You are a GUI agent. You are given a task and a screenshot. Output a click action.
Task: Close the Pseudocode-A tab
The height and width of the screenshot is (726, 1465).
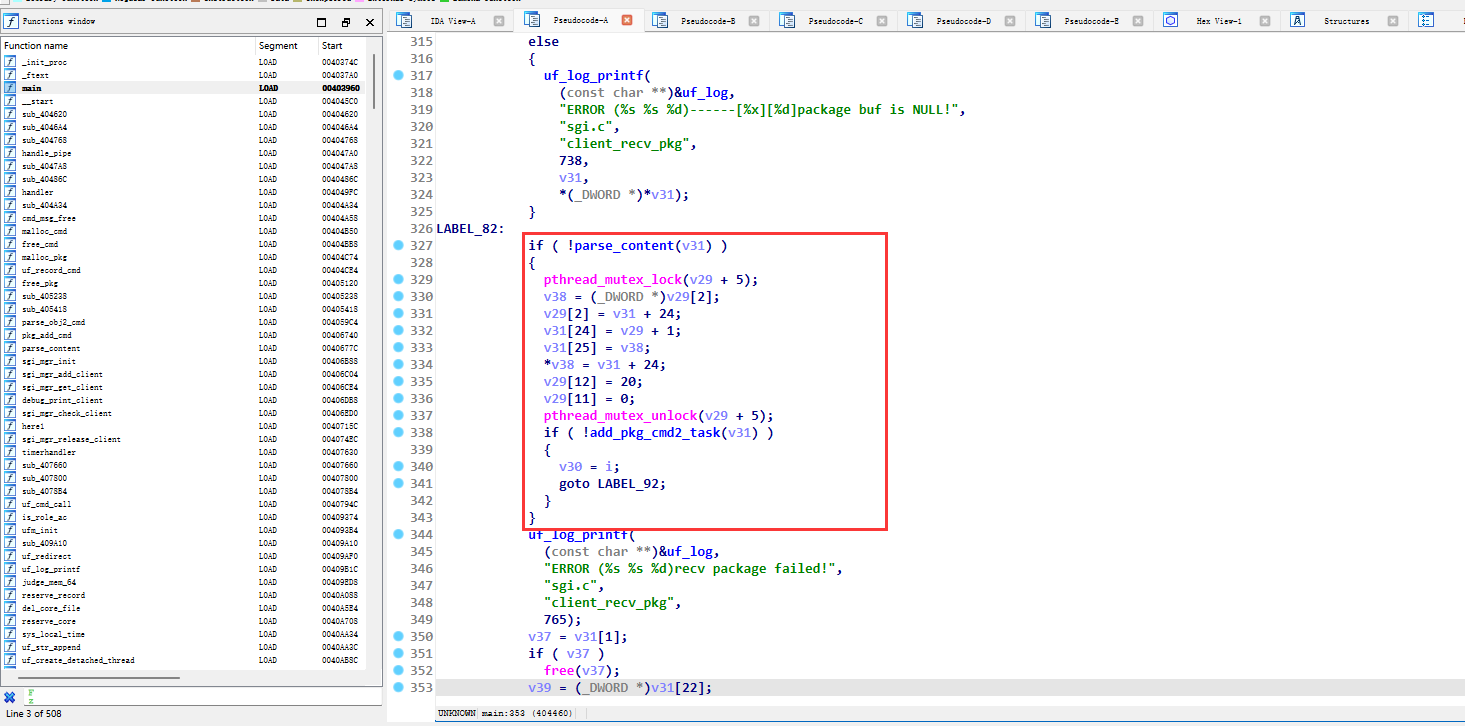pos(627,20)
